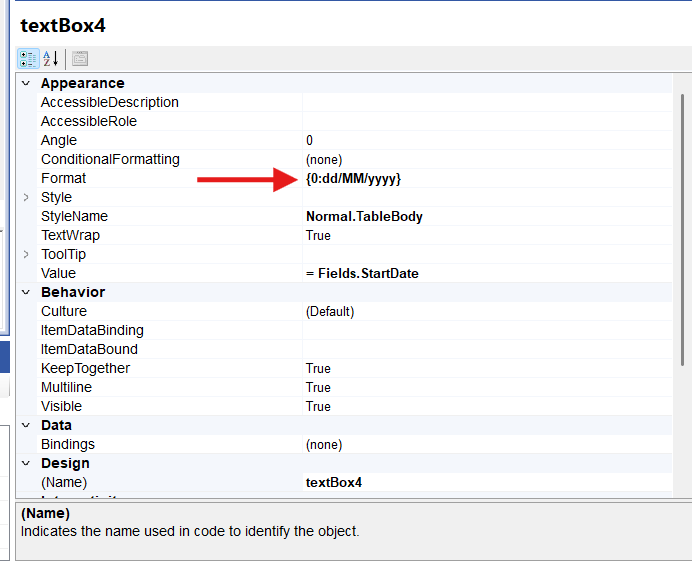Collapse the Appearance category
Viewport: 692px width, 562px height.
tap(26, 84)
